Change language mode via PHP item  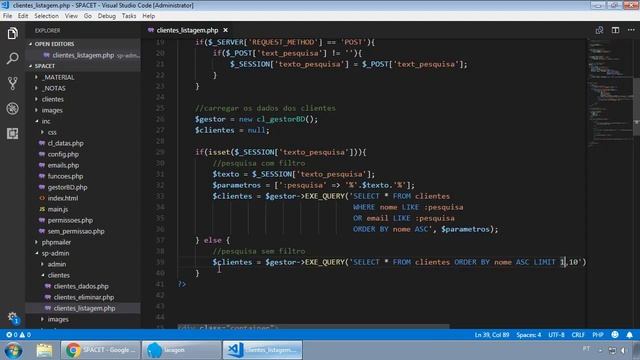click(x=598, y=335)
